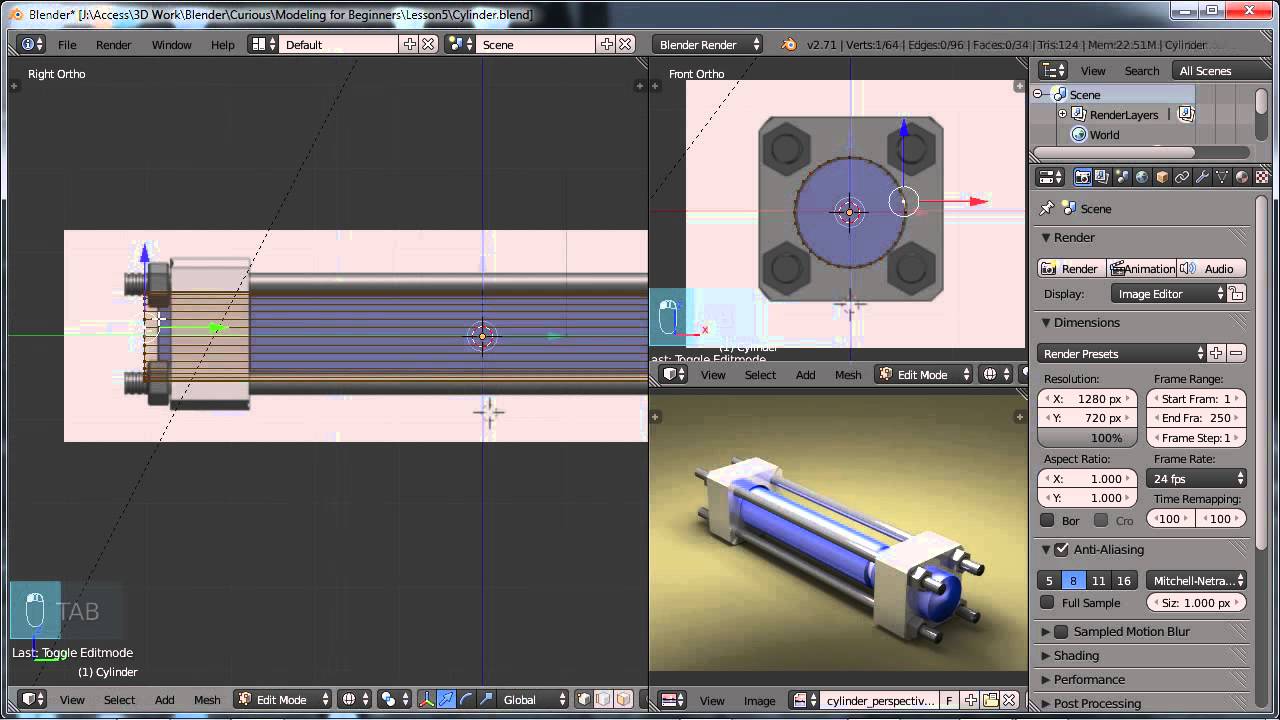This screenshot has width=1280, height=720.
Task: Remove render preset with minus button
Action: (1237, 353)
